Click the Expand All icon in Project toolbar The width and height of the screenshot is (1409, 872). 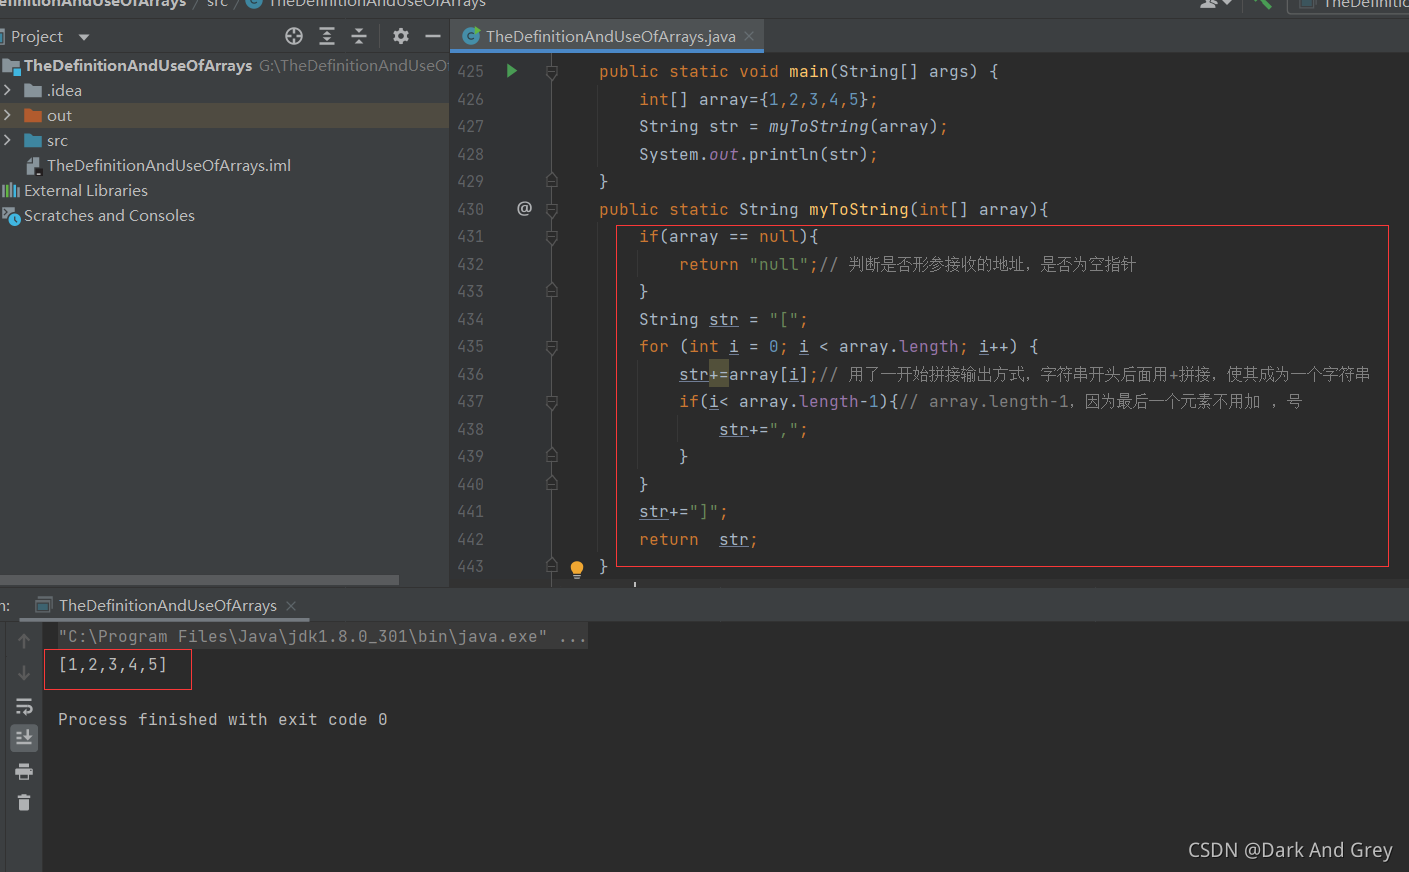pos(327,36)
